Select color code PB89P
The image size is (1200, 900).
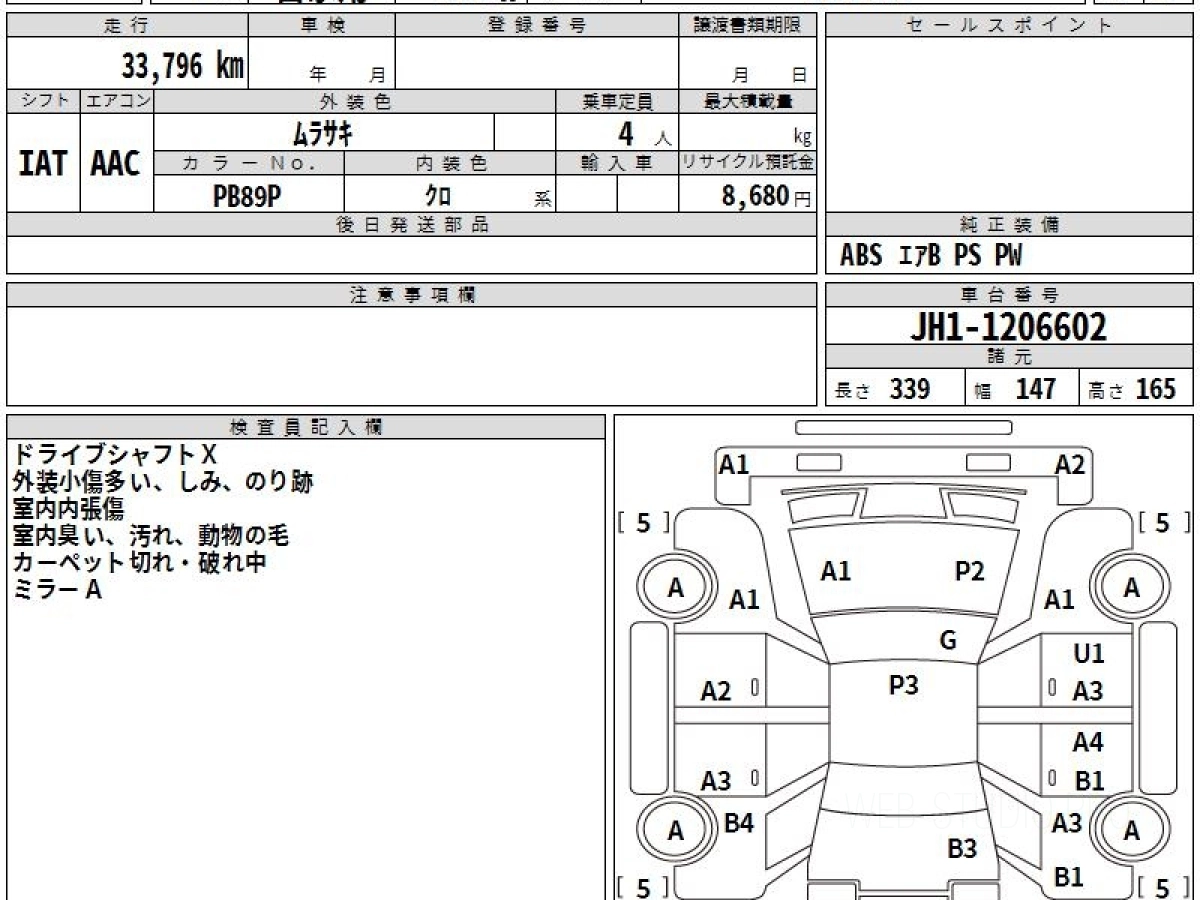click(248, 195)
